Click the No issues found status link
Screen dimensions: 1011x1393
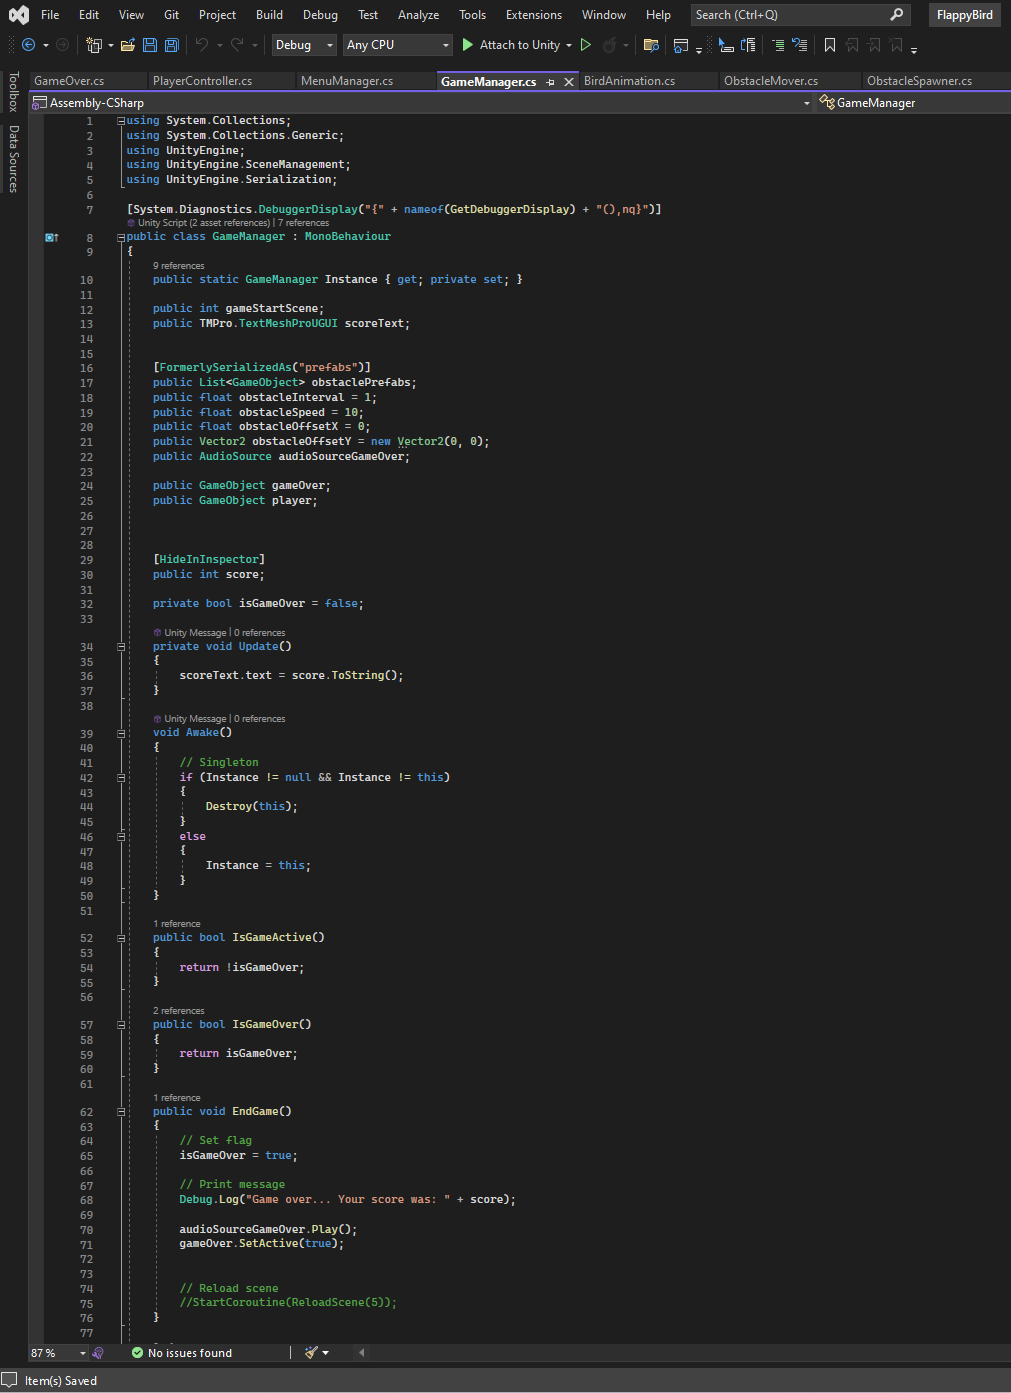click(x=188, y=1352)
